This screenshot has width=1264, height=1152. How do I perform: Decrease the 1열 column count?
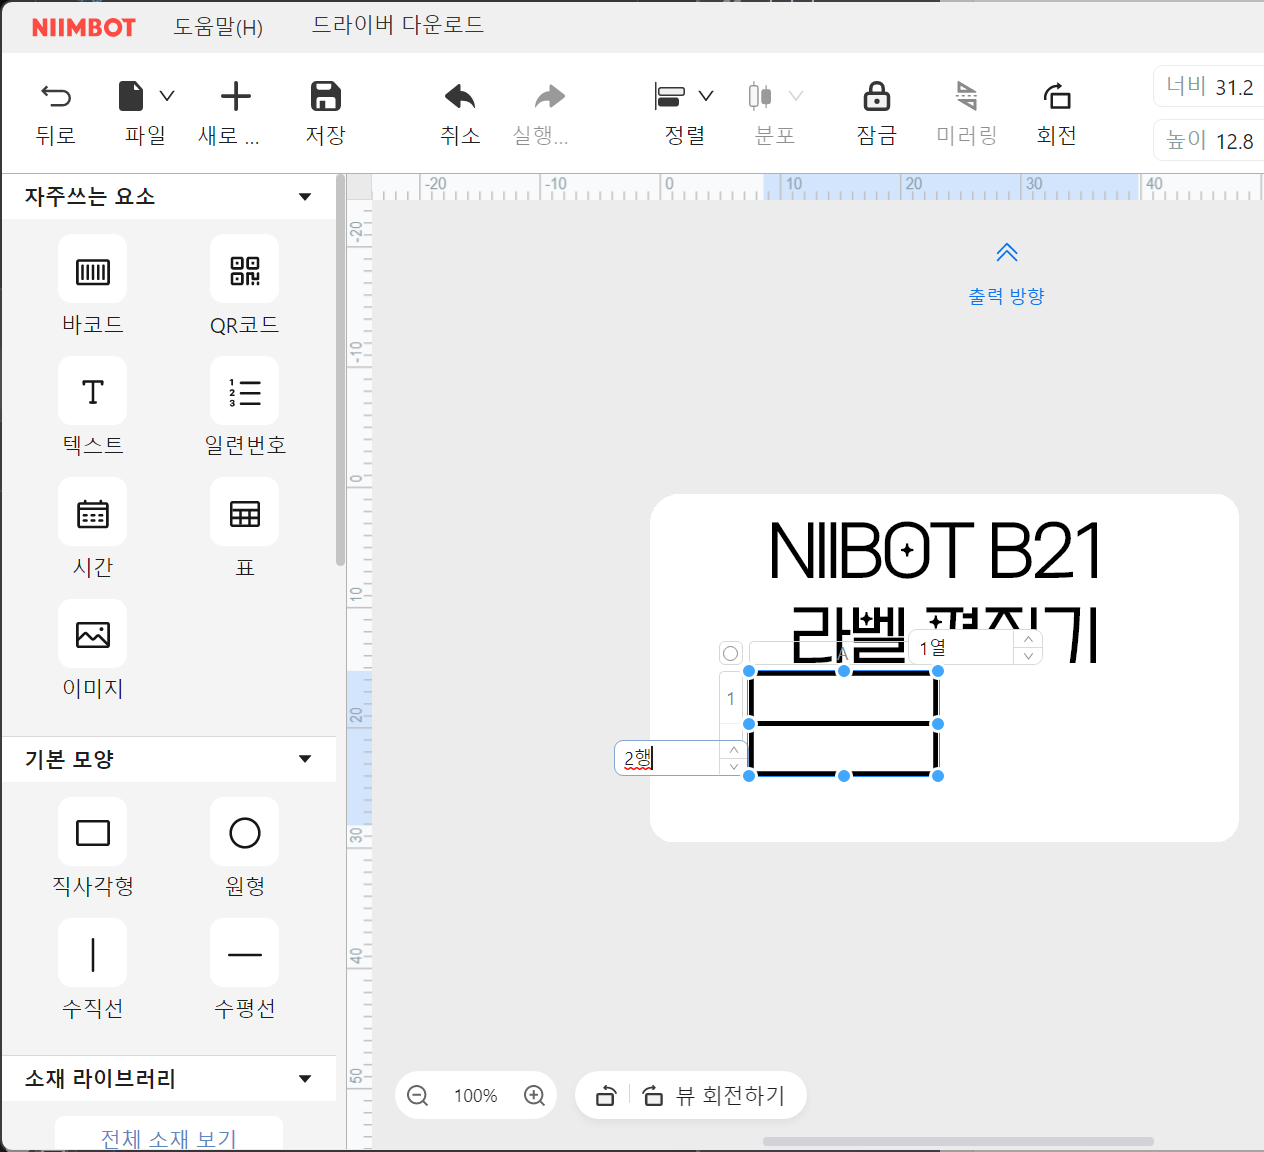(1028, 656)
